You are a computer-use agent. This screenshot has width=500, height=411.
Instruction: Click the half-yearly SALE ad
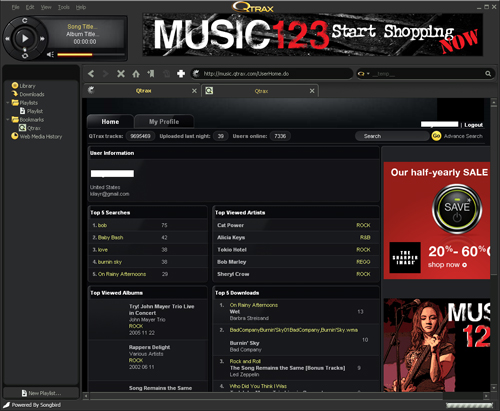(x=437, y=220)
